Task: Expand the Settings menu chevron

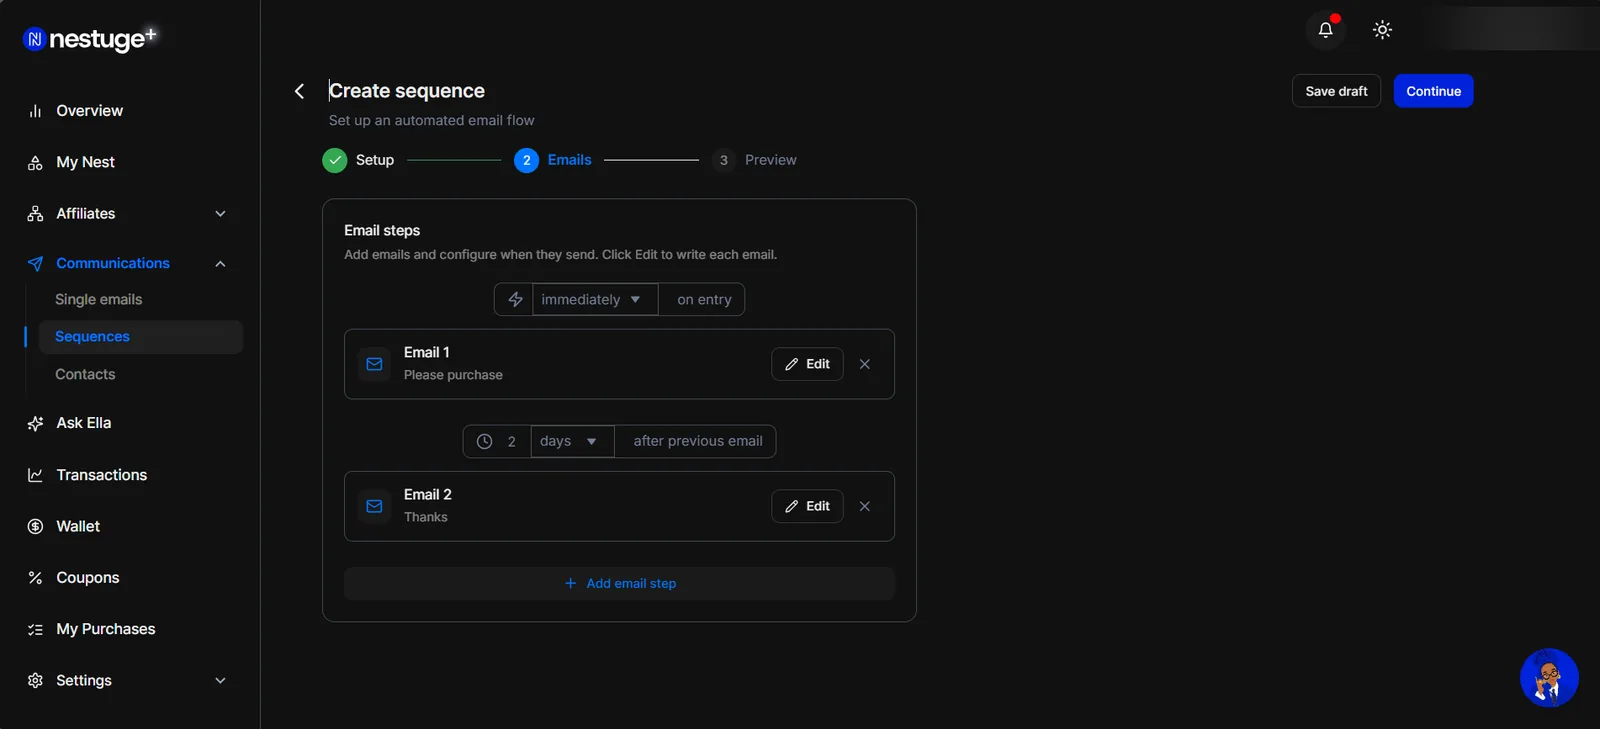Action: click(x=220, y=680)
